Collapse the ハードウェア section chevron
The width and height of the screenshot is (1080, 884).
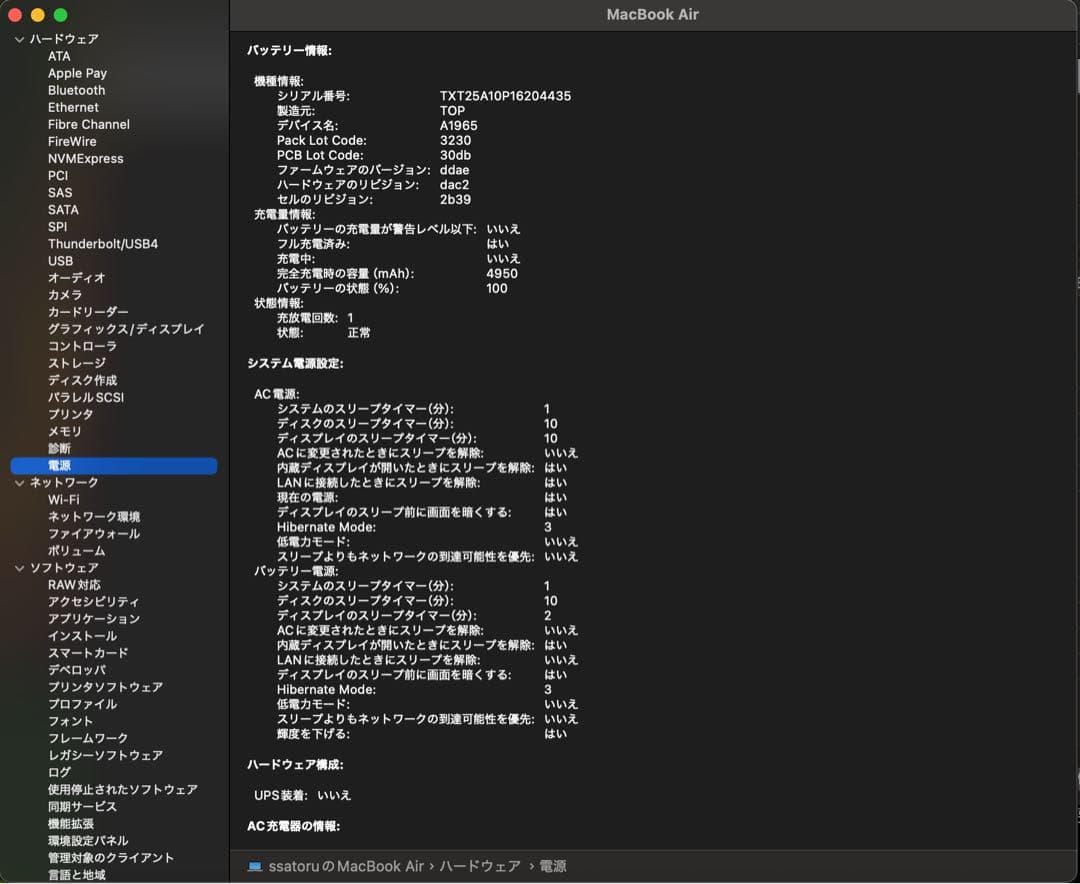click(19, 39)
